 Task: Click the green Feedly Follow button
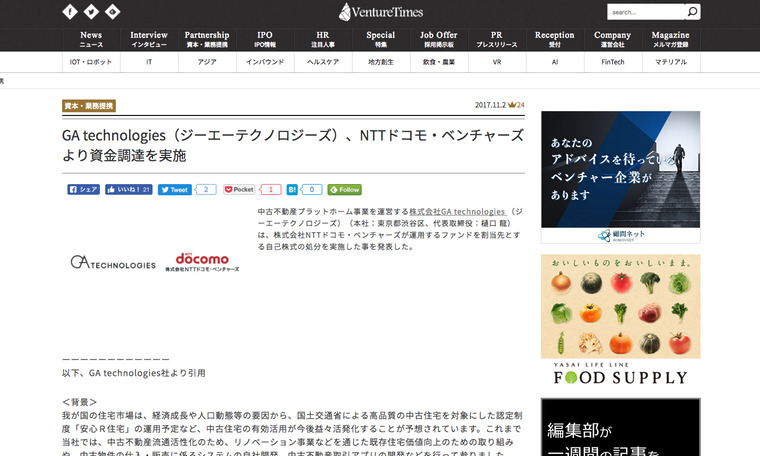pyautogui.click(x=345, y=189)
